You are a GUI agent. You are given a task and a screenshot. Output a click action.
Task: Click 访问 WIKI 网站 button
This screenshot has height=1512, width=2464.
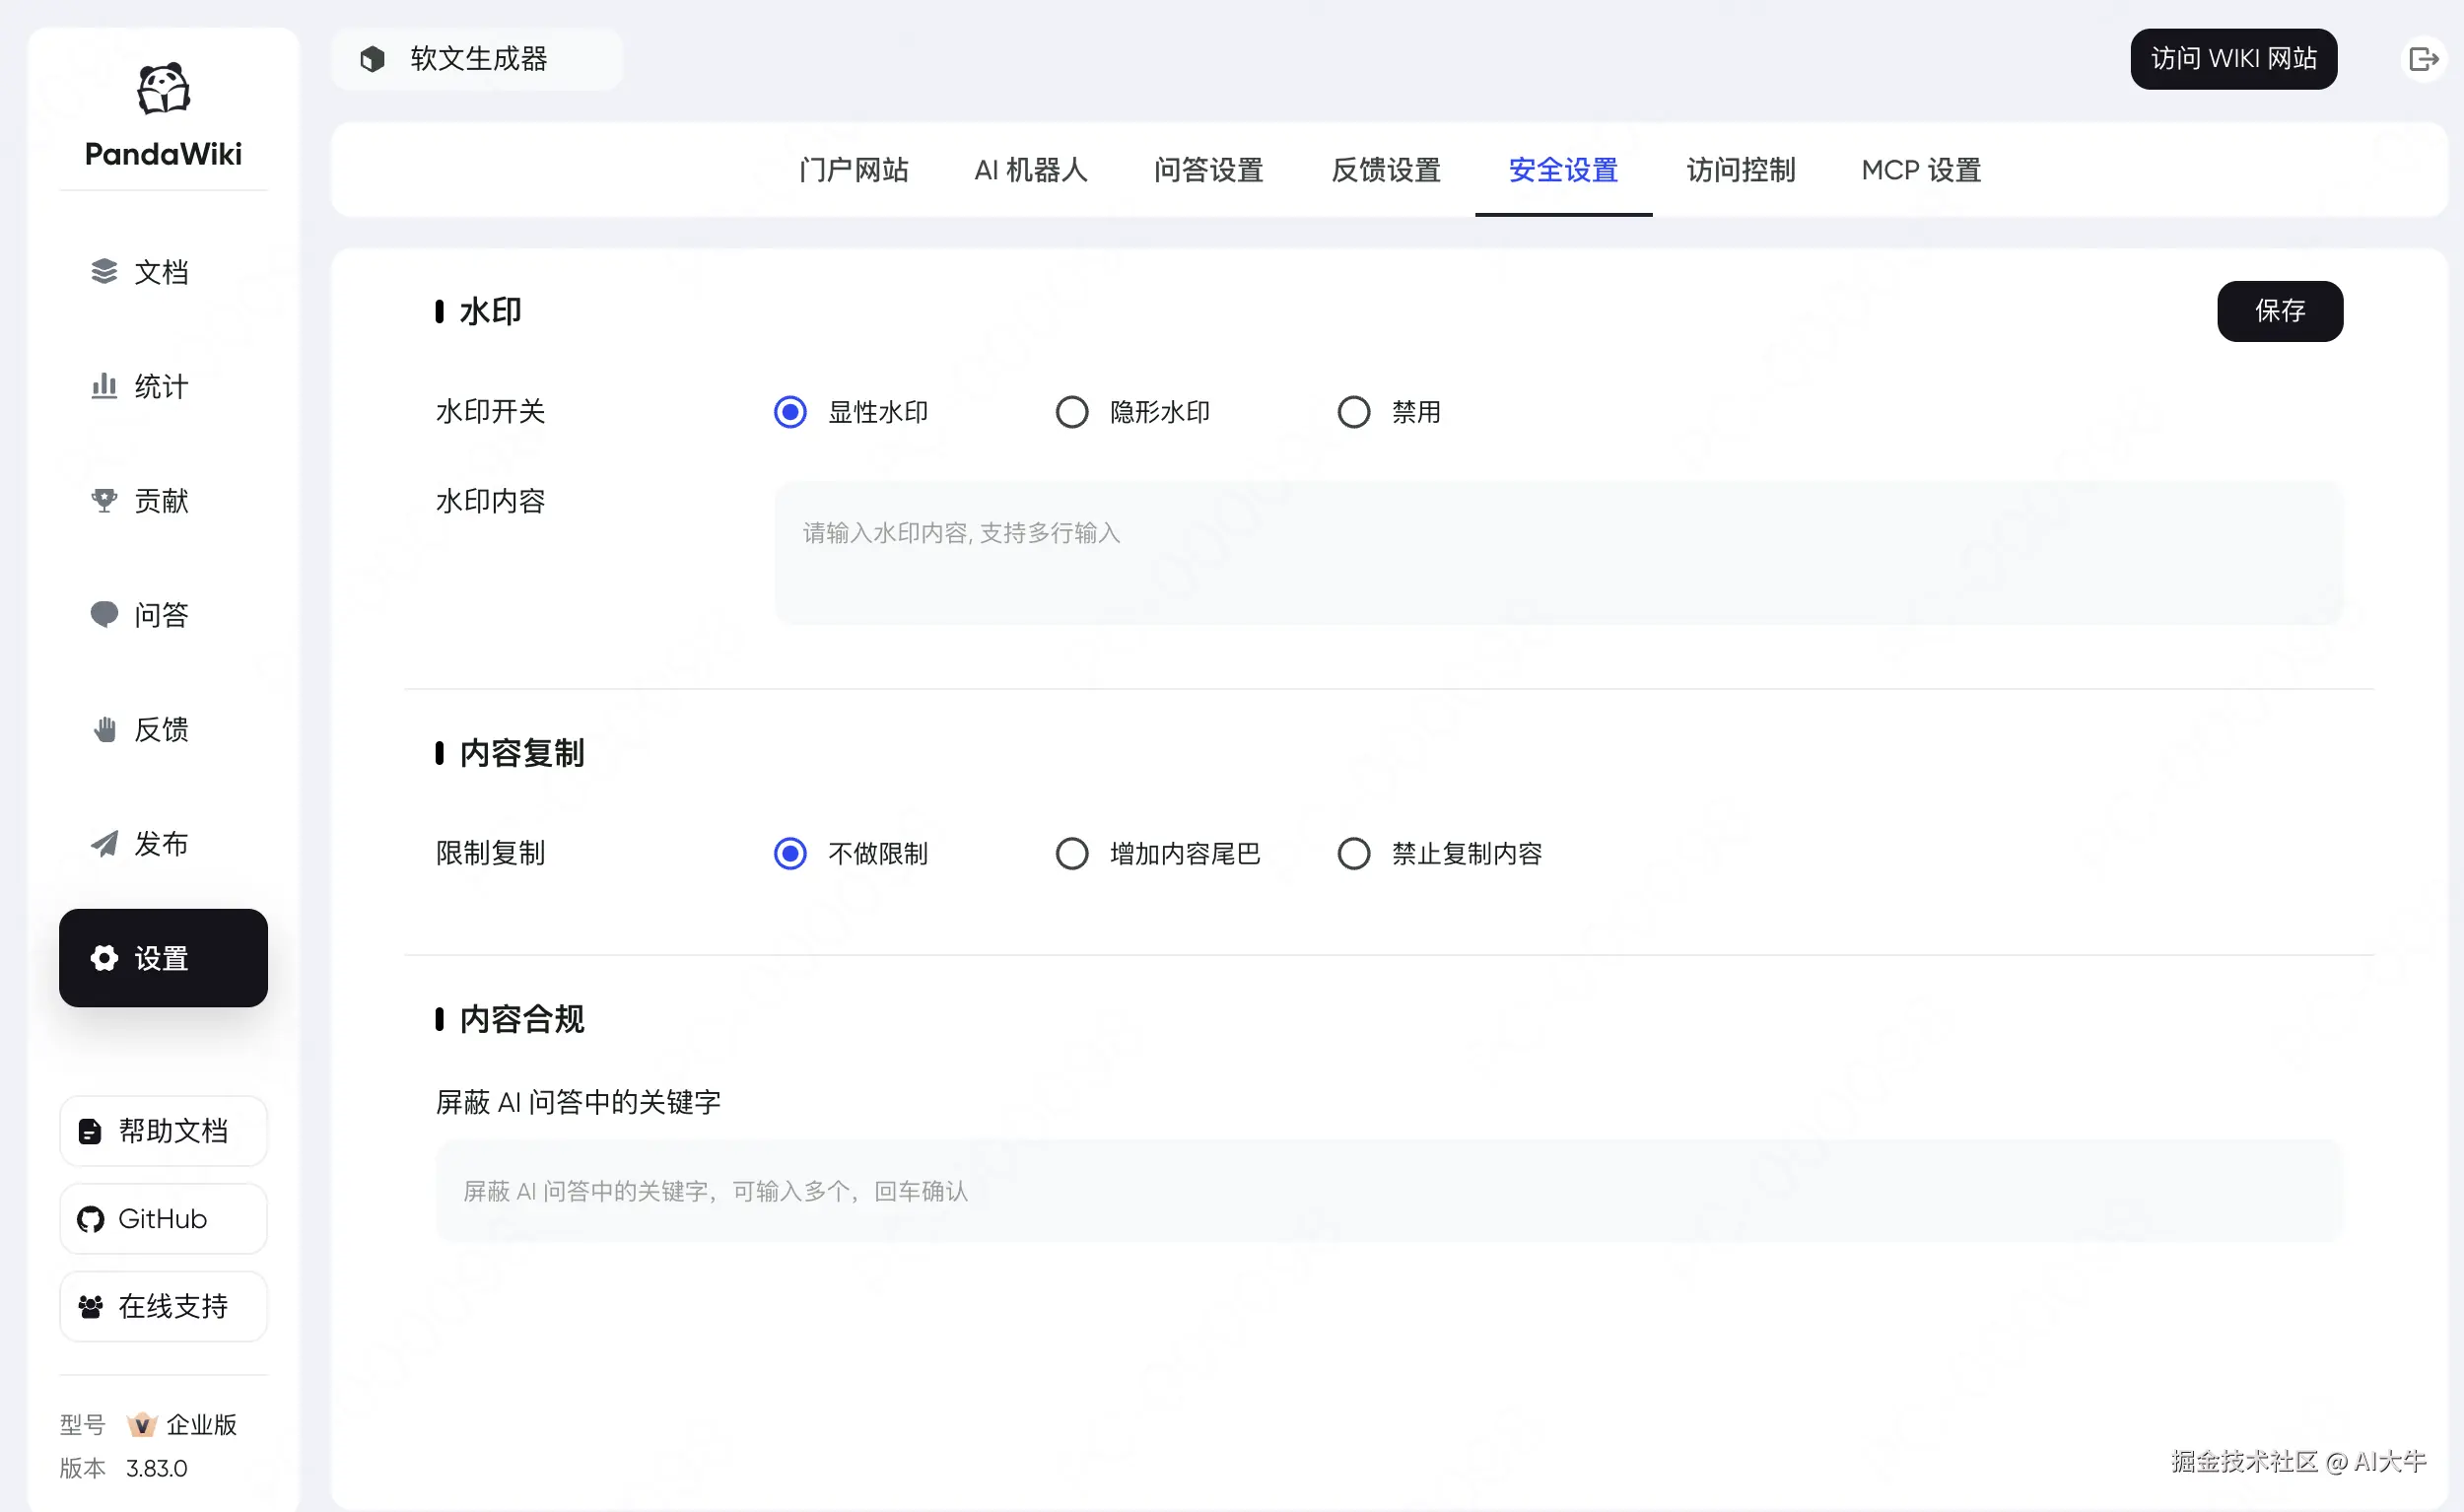tap(2233, 59)
